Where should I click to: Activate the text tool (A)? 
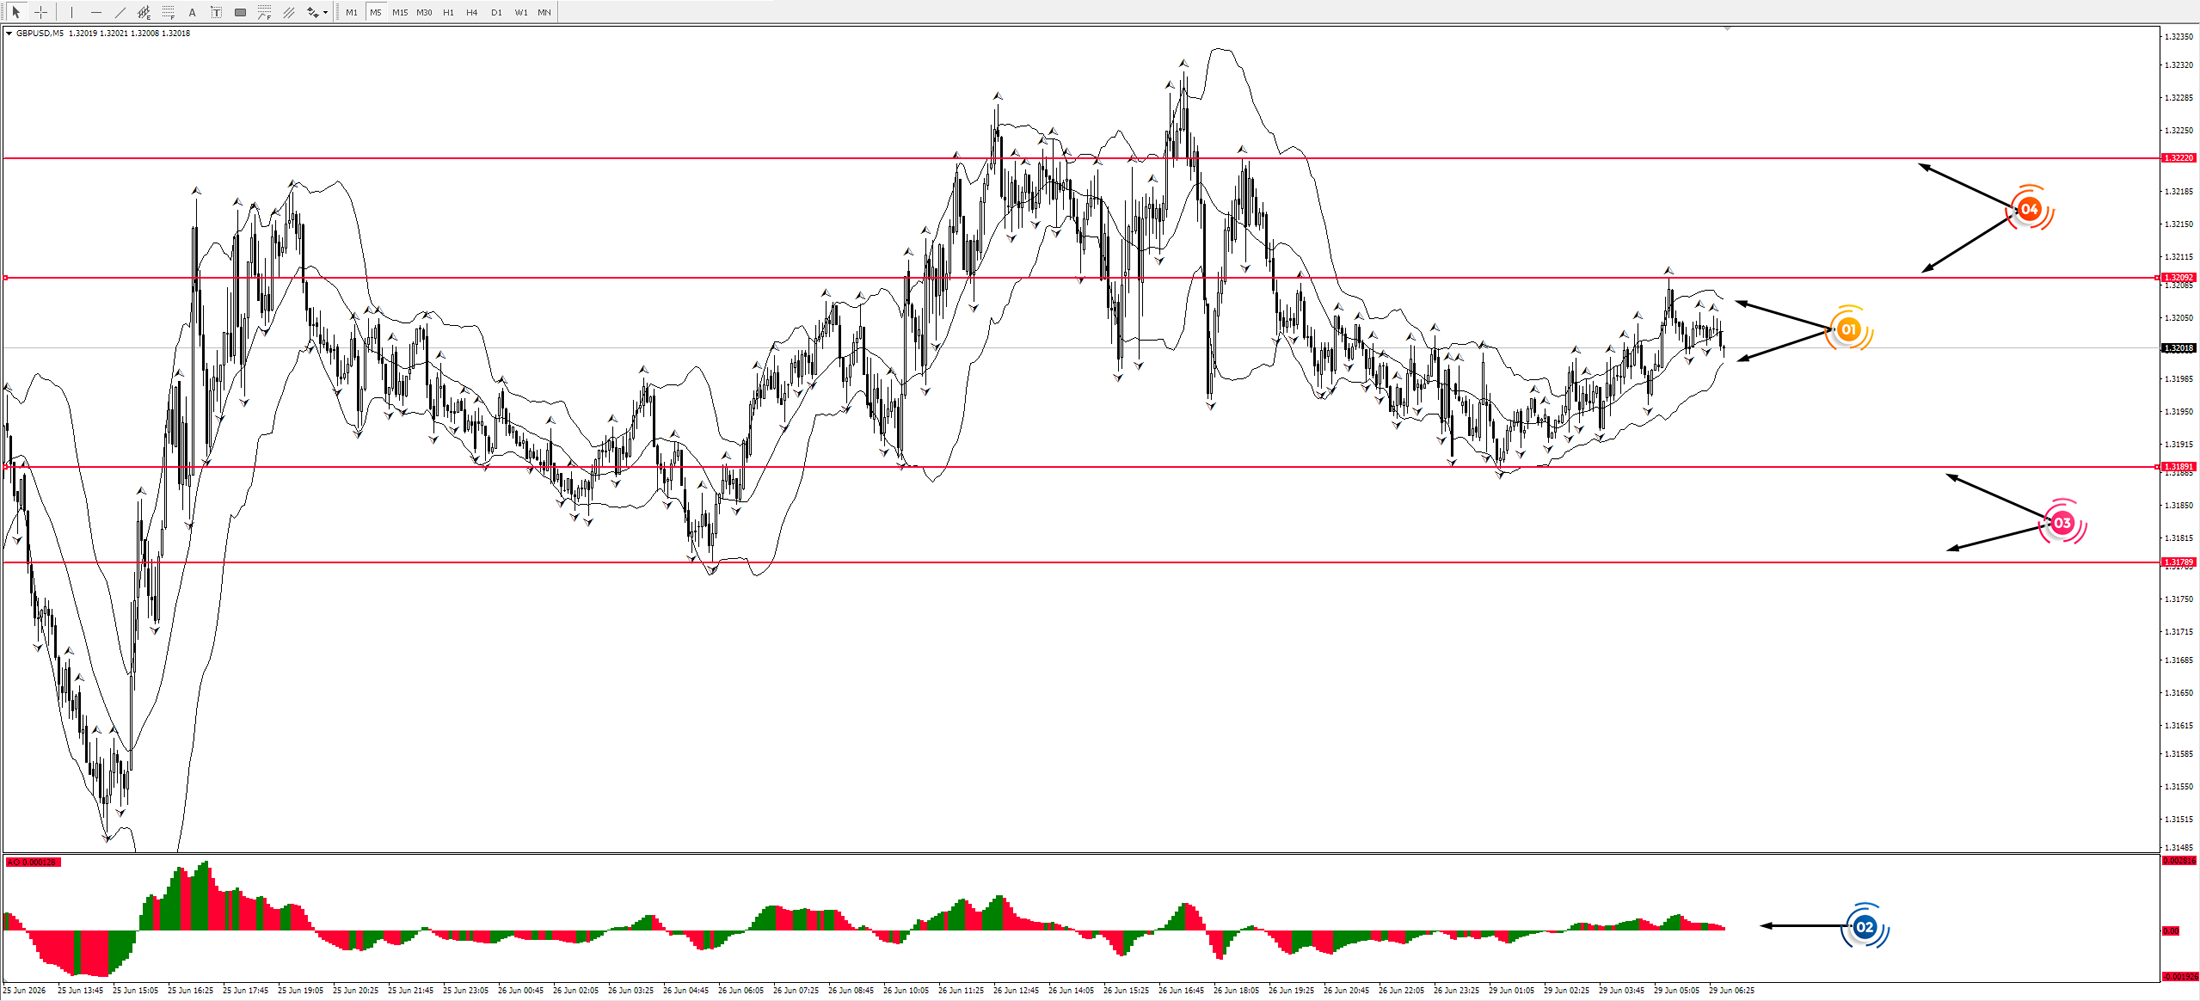click(192, 12)
